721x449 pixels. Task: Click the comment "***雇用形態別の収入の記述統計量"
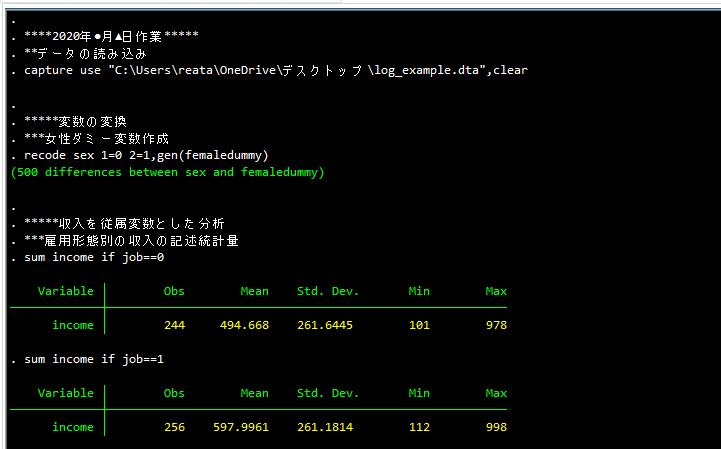pyautogui.click(x=131, y=241)
